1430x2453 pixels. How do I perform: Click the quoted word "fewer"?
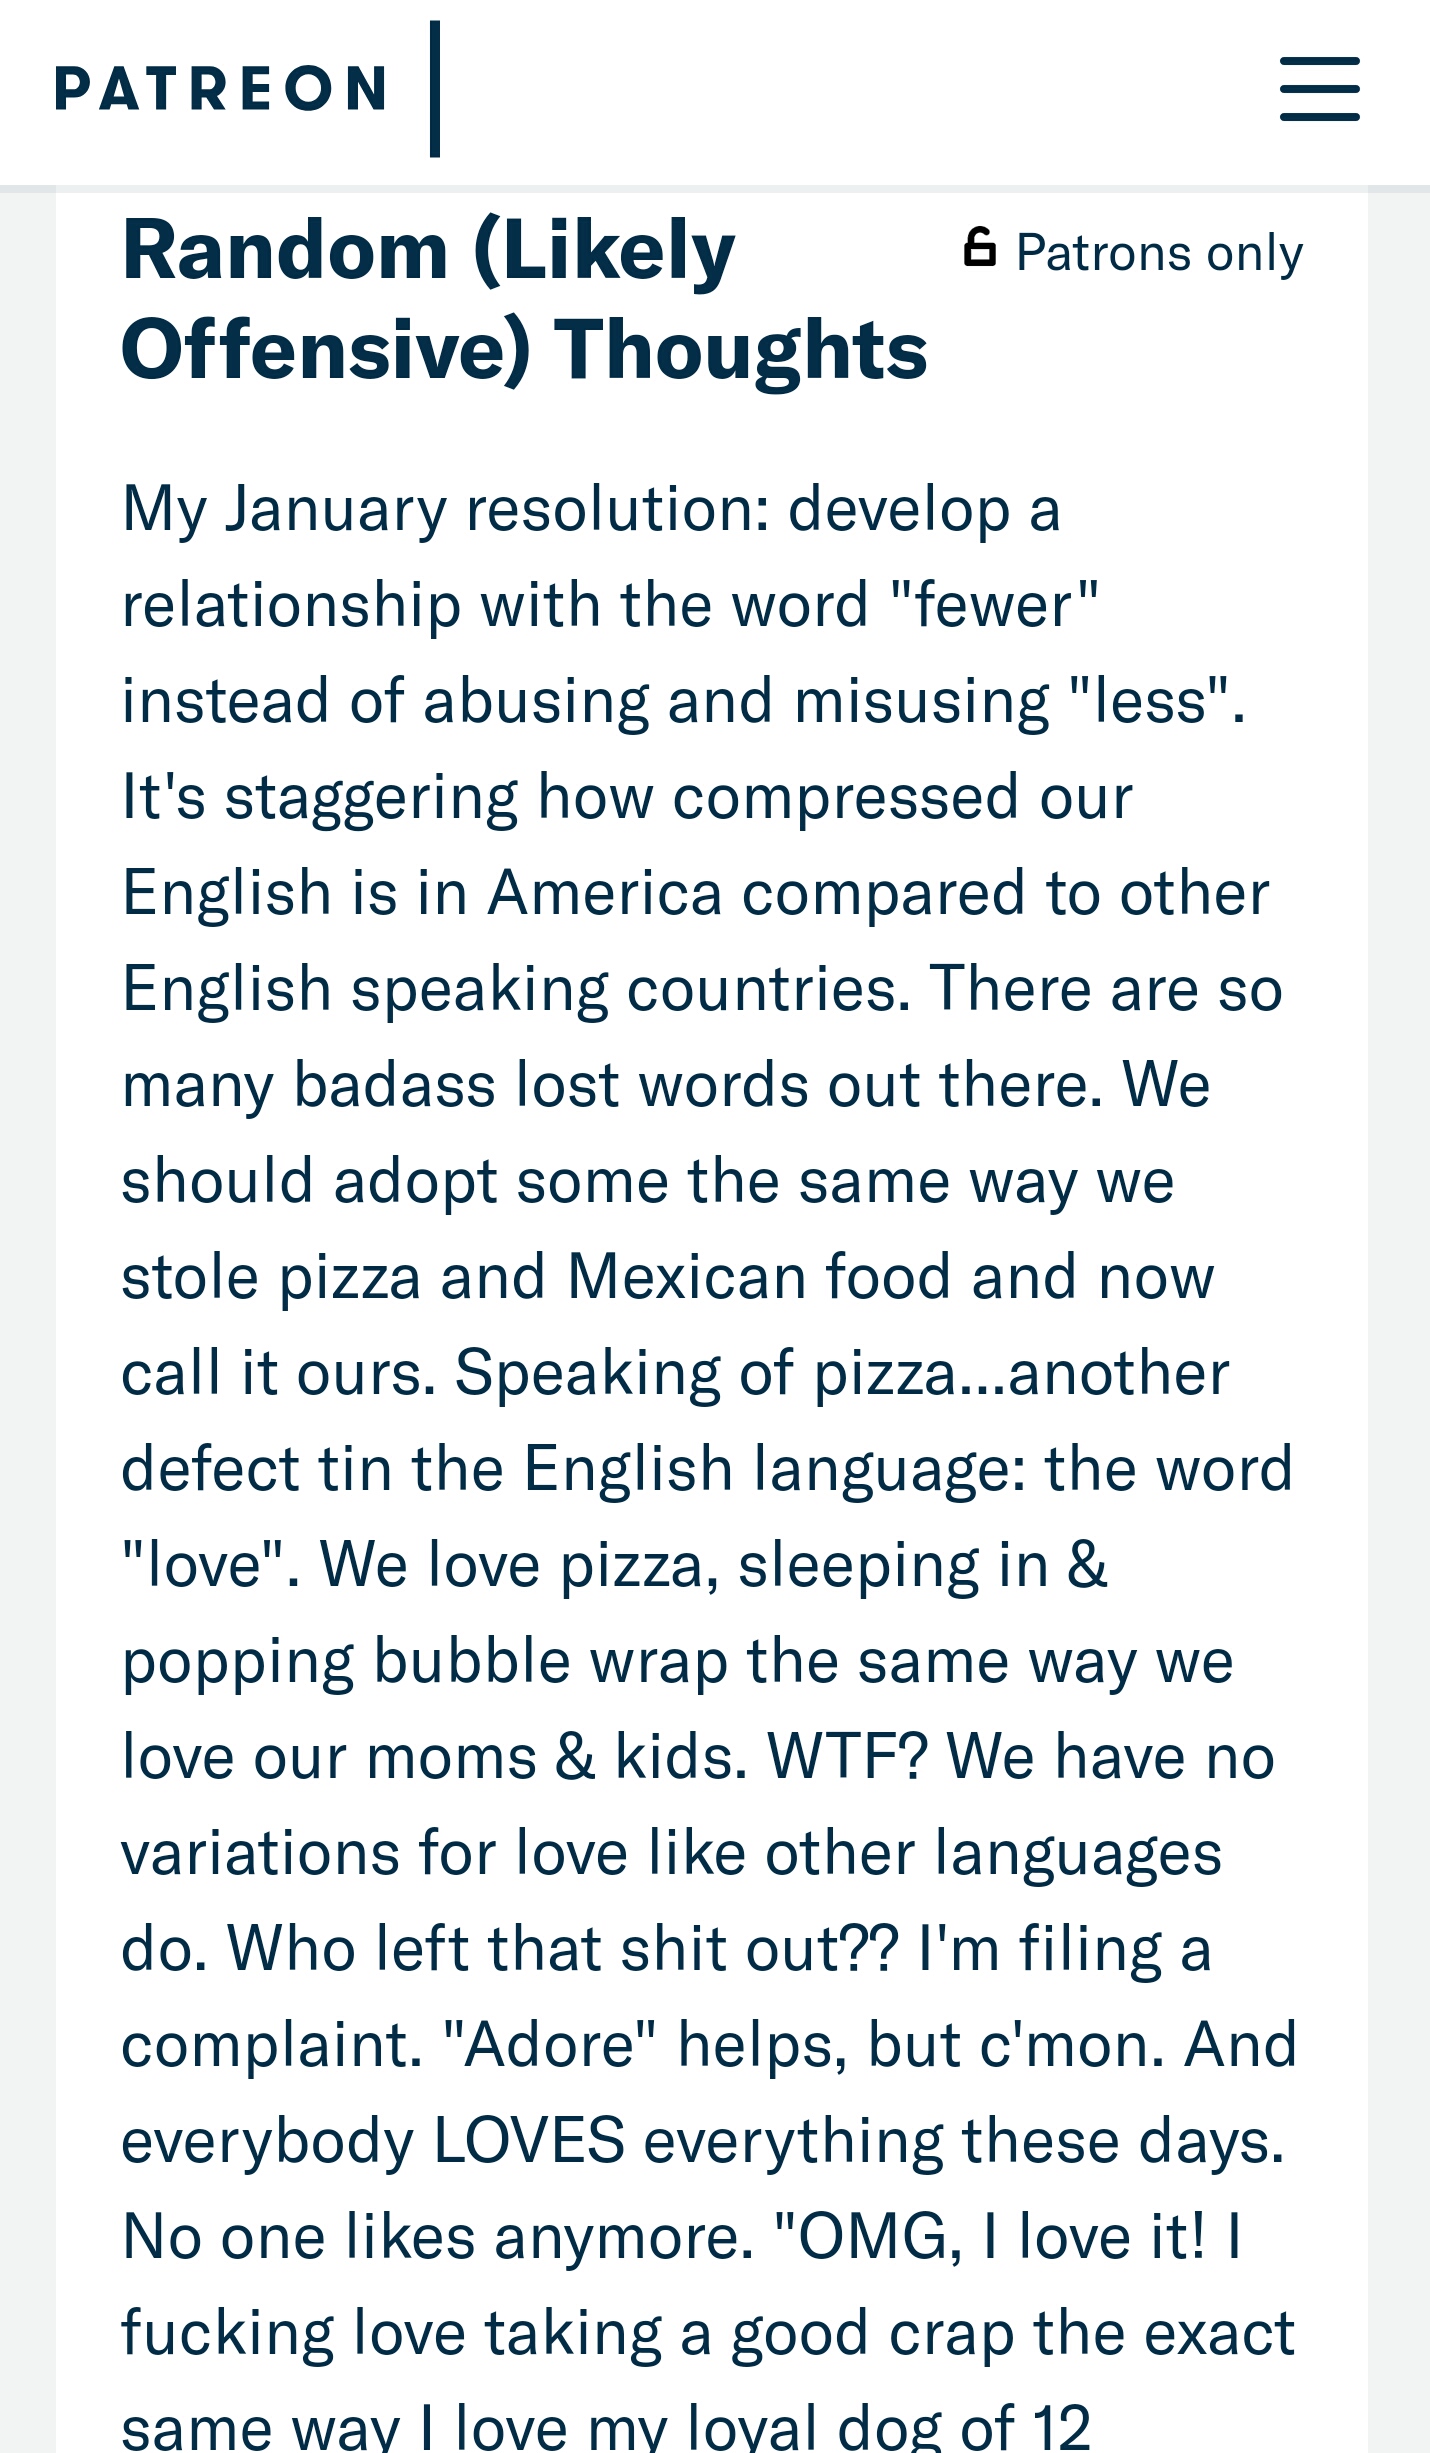[x=993, y=606]
